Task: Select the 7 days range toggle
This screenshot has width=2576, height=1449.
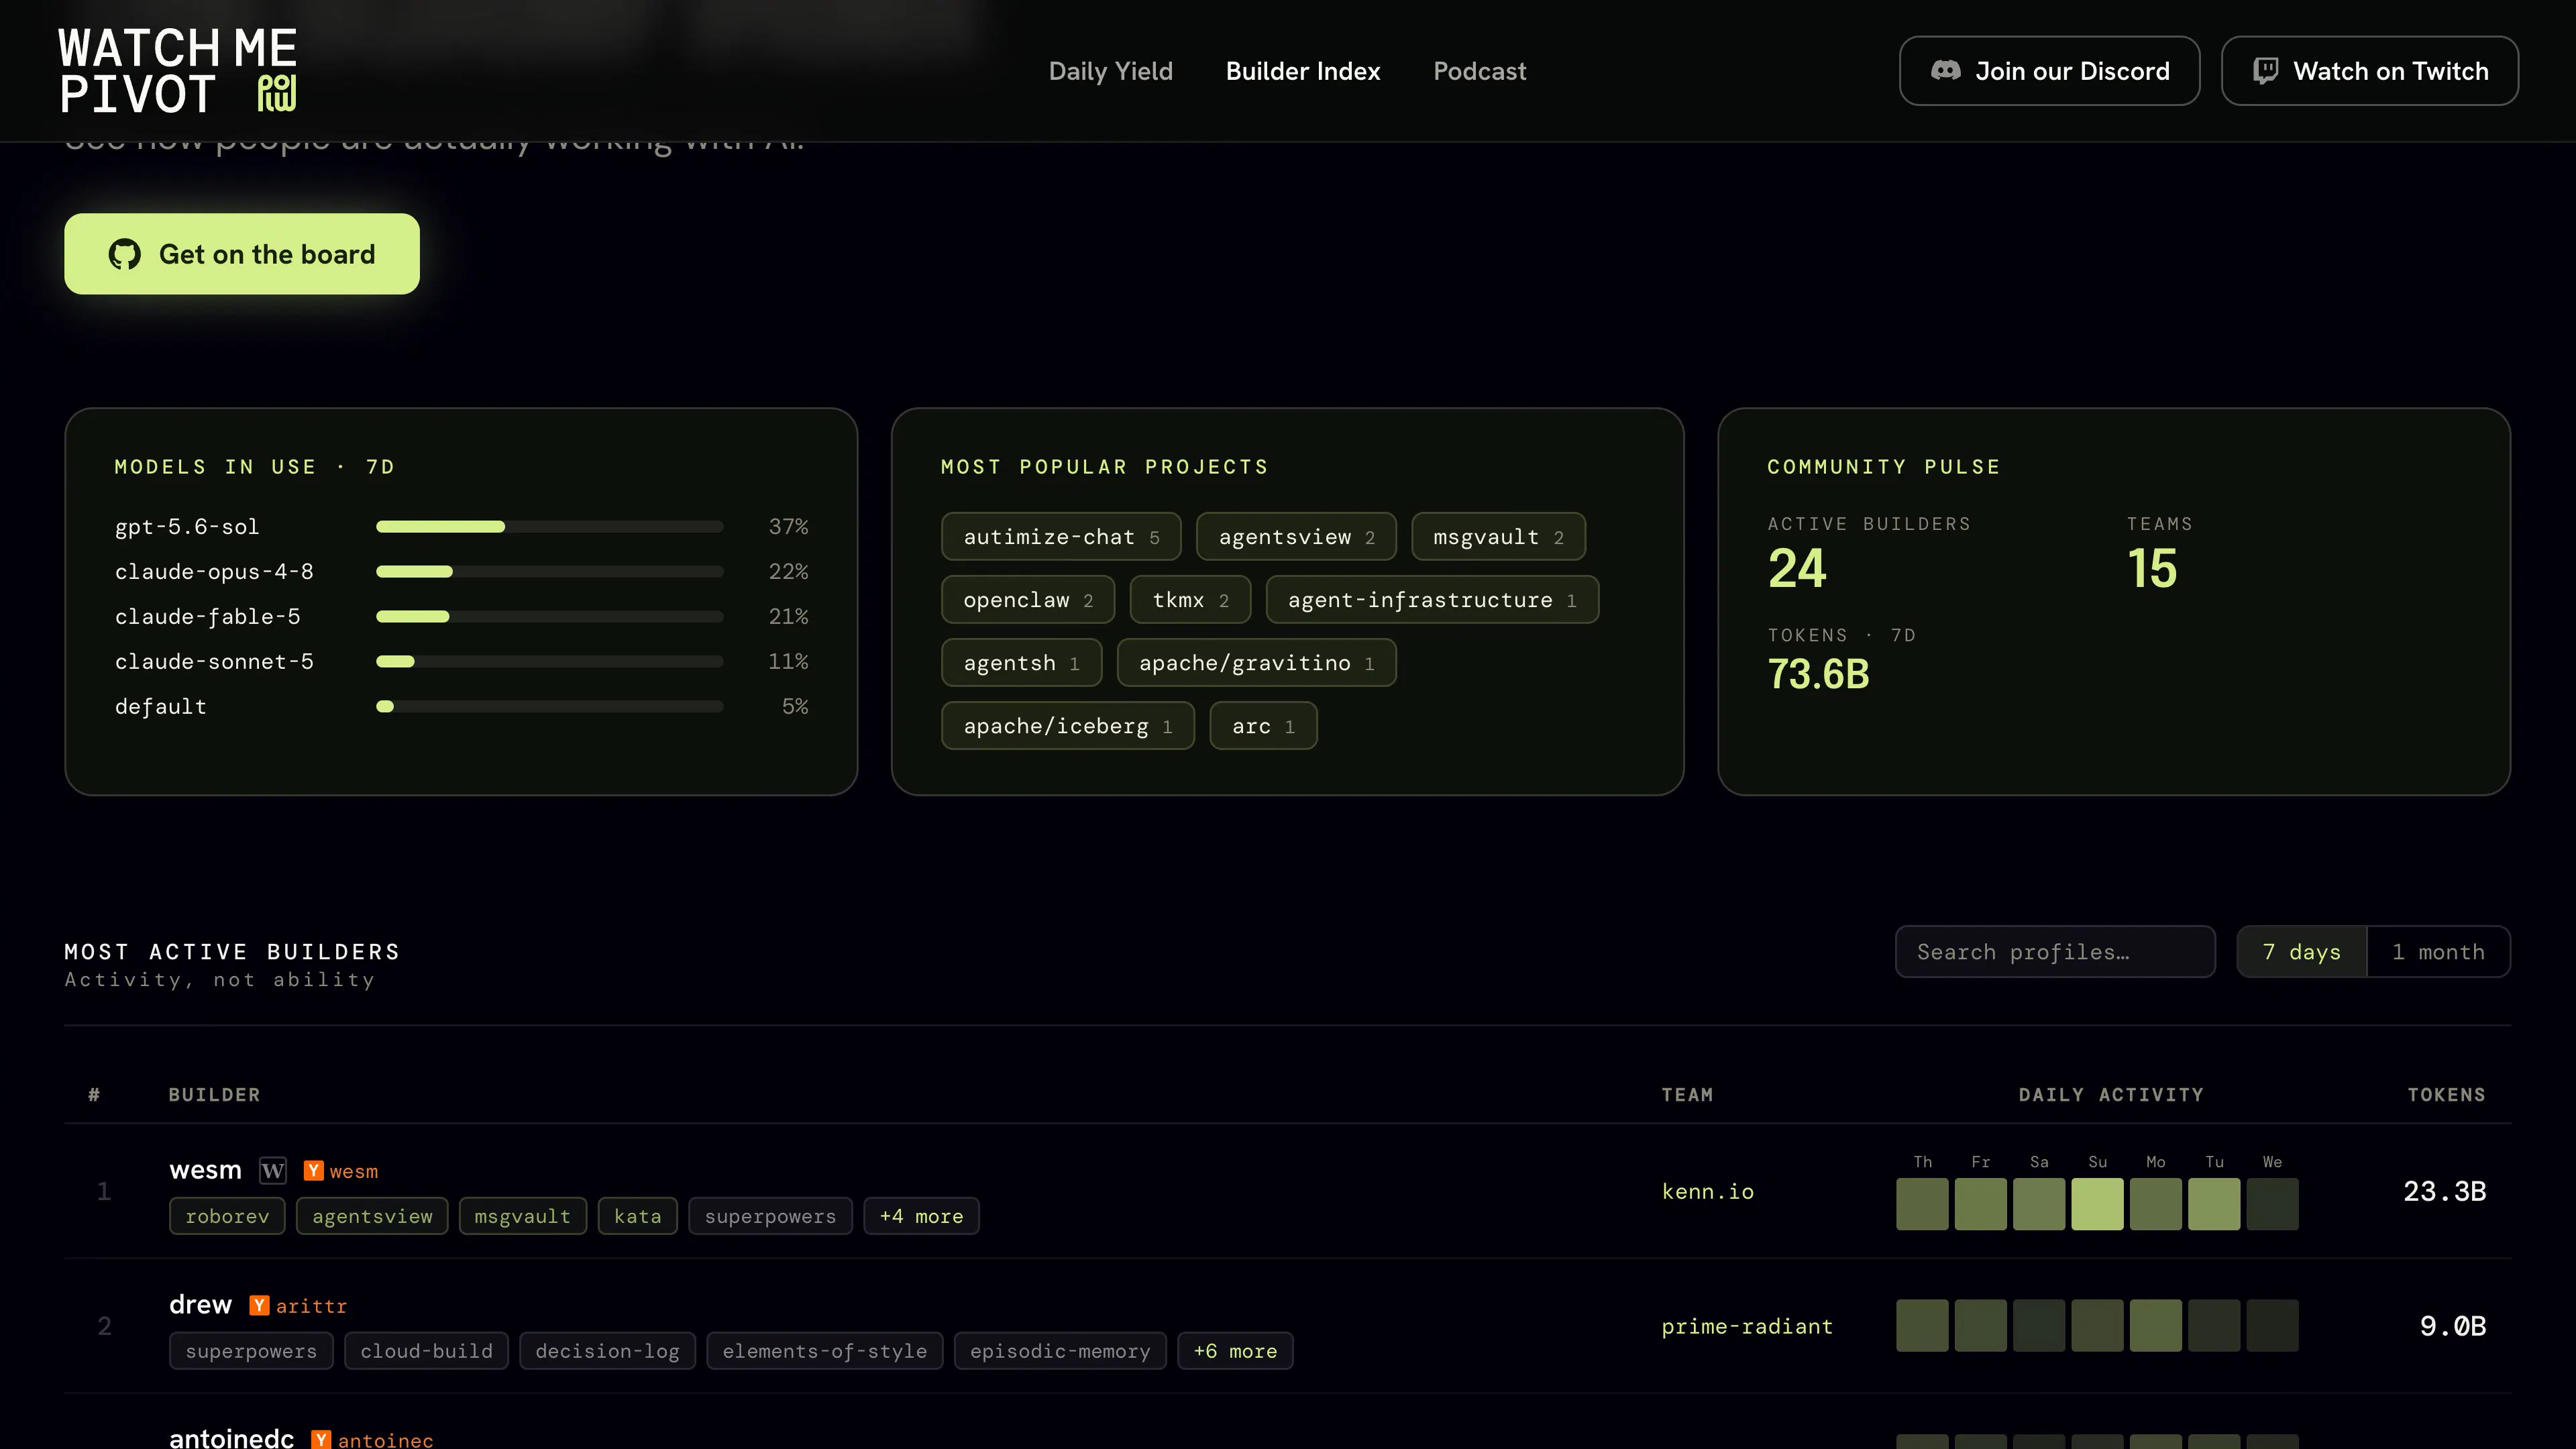Action: [x=2302, y=952]
